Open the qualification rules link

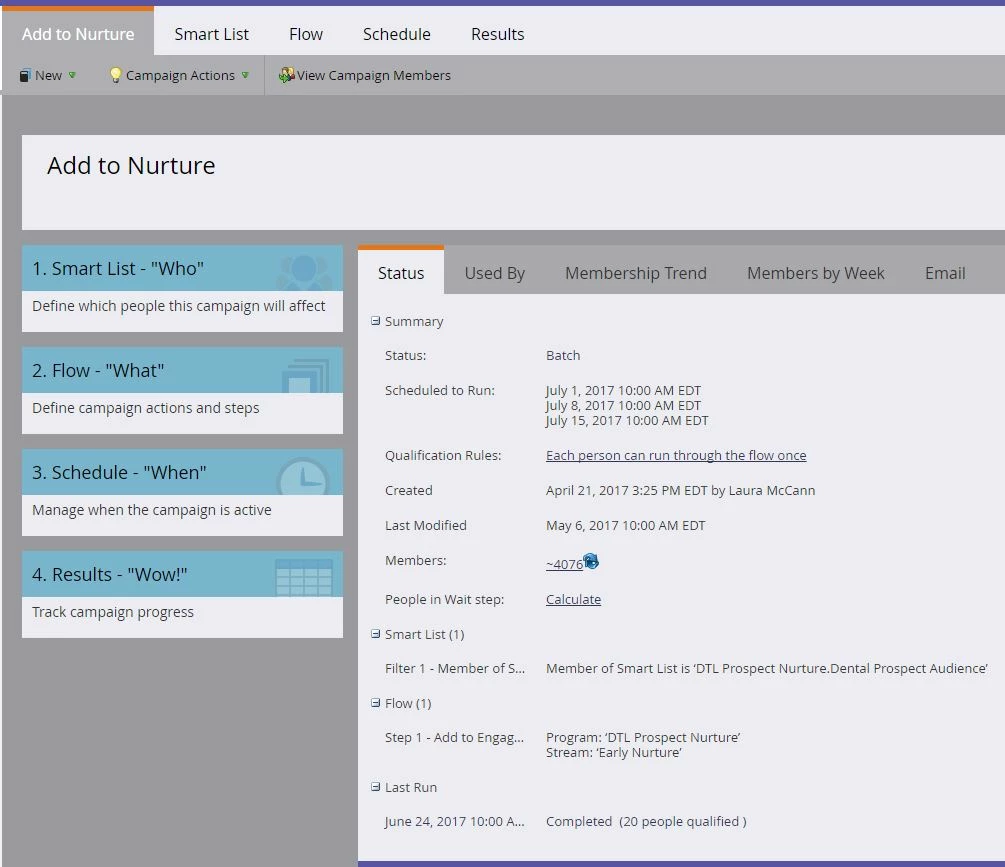coord(676,455)
